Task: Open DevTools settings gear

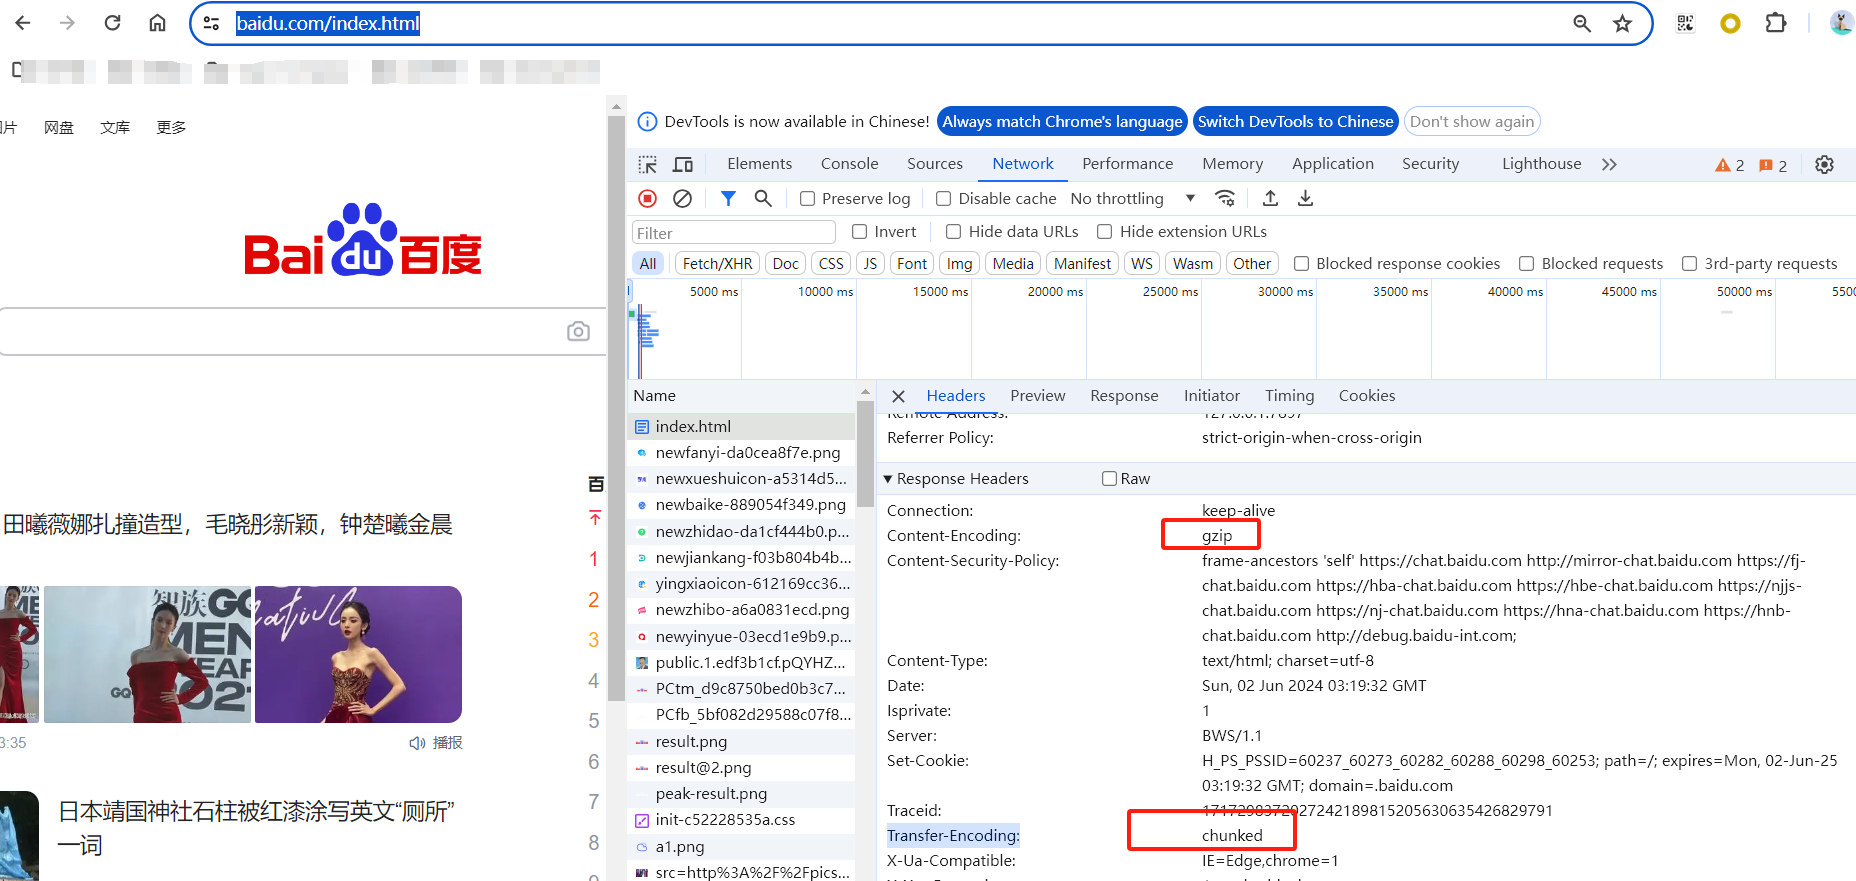Action: click(1824, 165)
